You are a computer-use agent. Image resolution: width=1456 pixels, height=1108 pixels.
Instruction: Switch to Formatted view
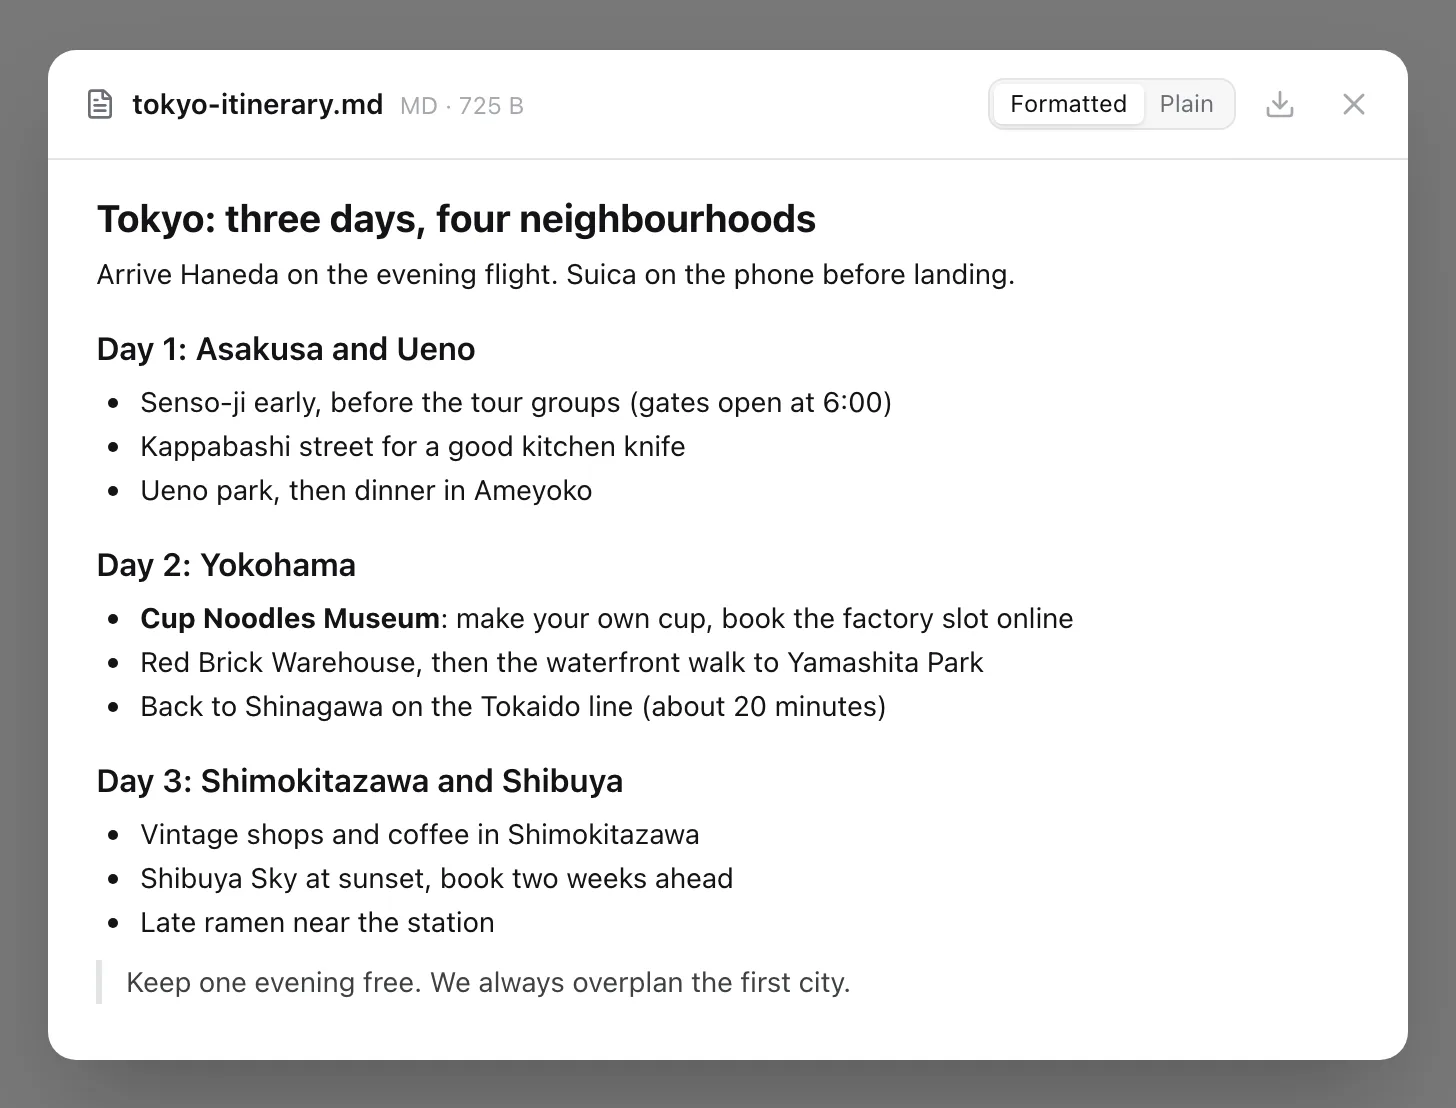pos(1068,104)
